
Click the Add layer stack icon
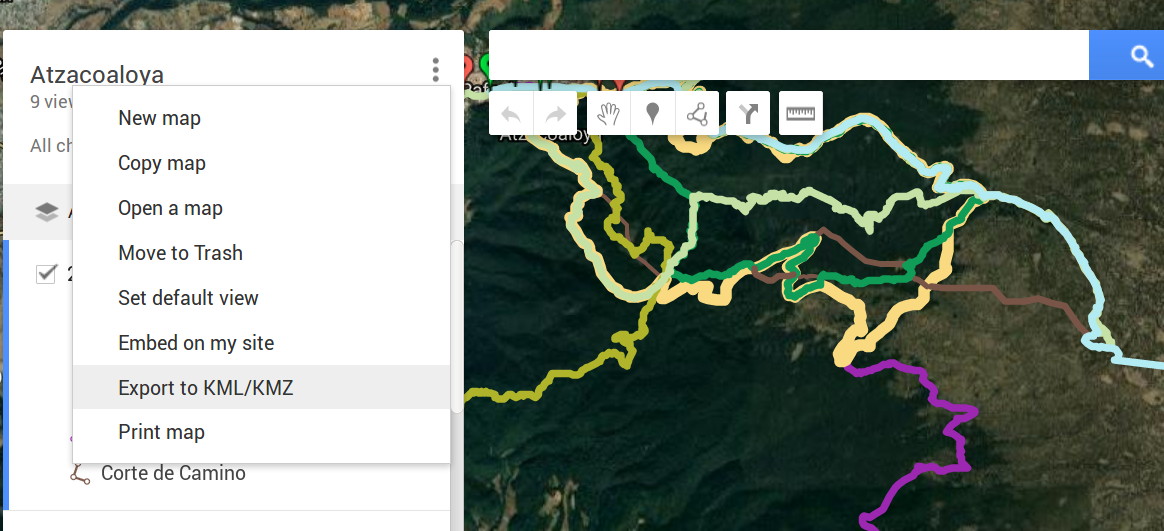[47, 212]
